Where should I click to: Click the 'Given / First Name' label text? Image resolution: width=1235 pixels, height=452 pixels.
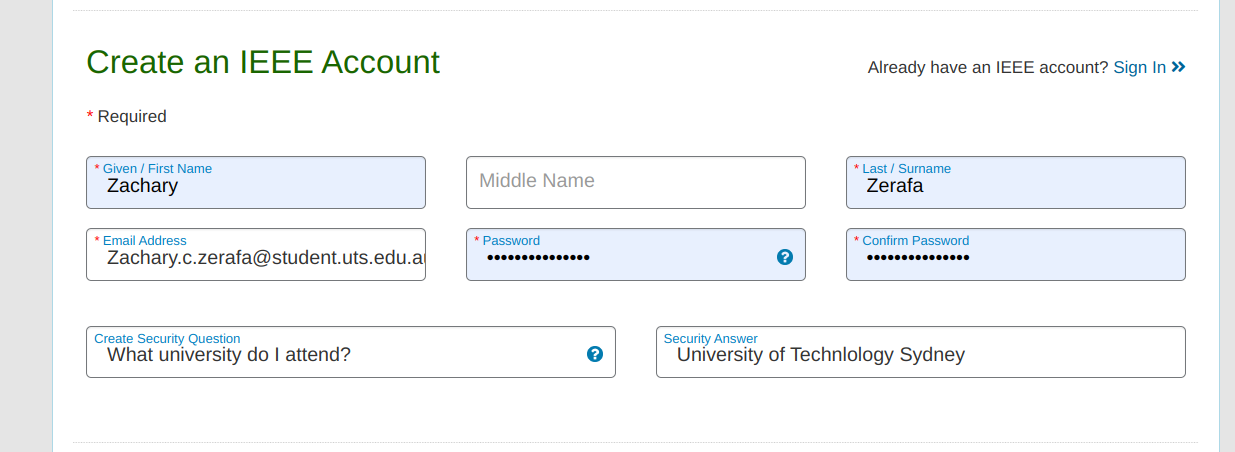pyautogui.click(x=157, y=169)
